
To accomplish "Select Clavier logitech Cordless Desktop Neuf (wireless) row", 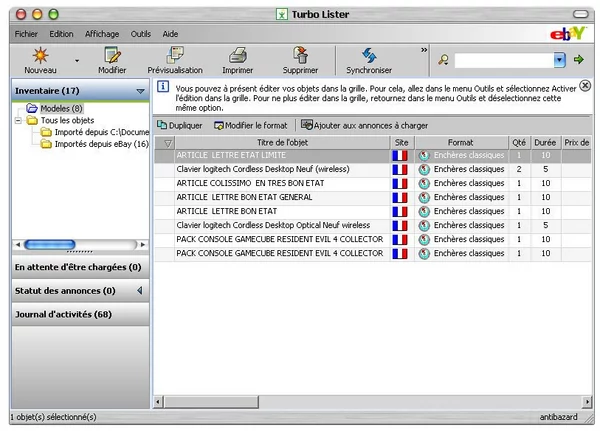I will (373, 169).
